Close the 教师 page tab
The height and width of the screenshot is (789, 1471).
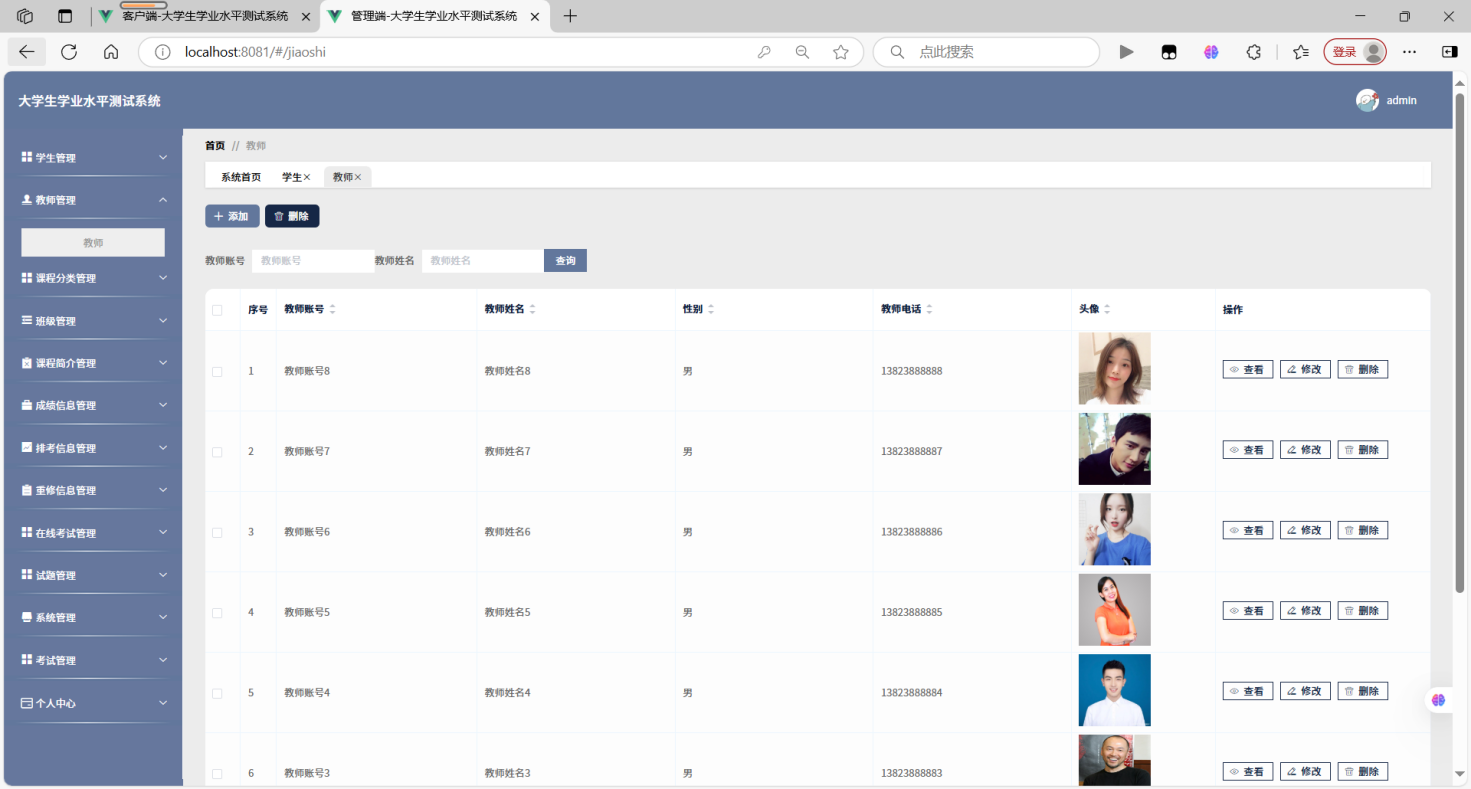point(358,177)
